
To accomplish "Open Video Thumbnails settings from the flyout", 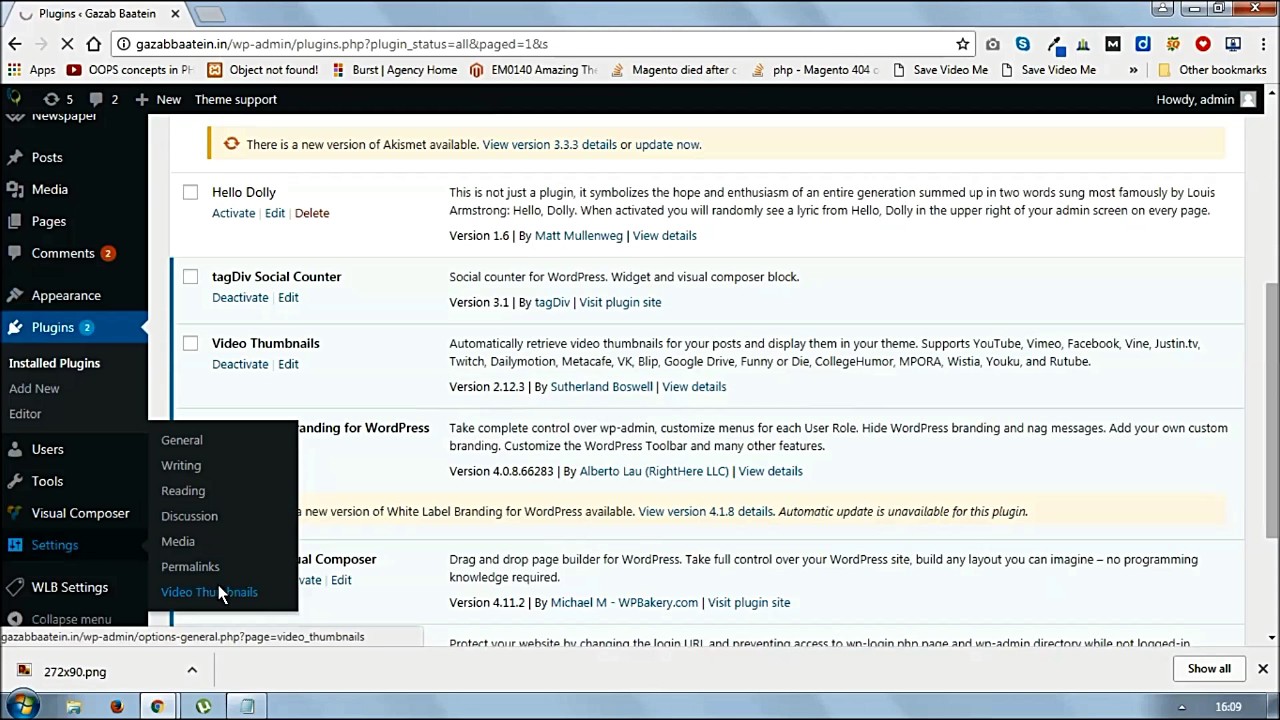I will [x=209, y=592].
